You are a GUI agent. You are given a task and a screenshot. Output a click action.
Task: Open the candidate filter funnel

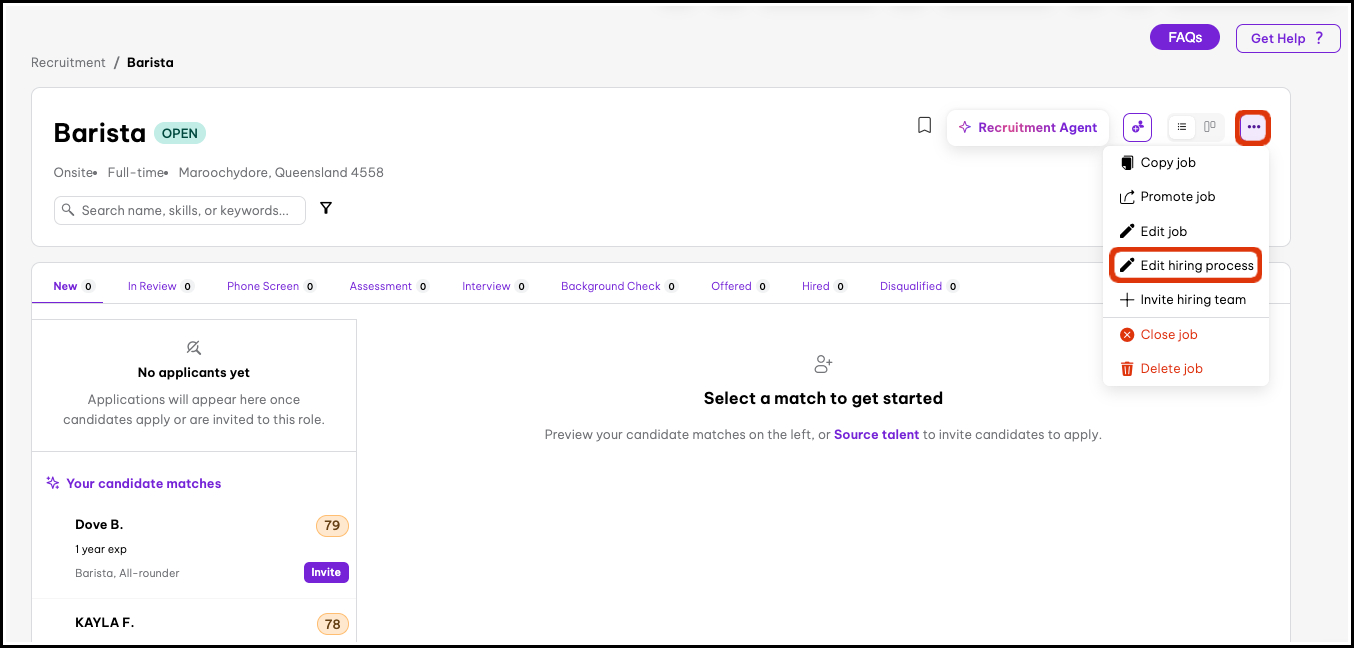point(326,208)
